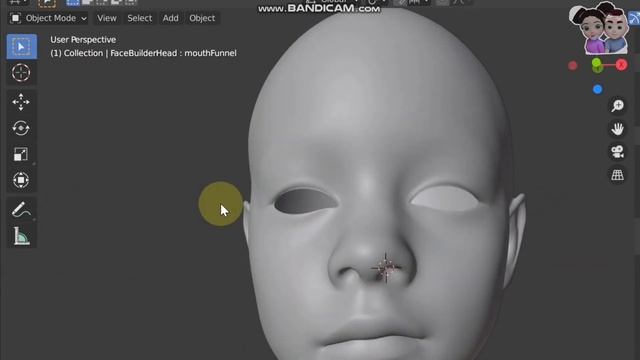640x360 pixels.
Task: Open the Add menu
Action: pos(170,18)
